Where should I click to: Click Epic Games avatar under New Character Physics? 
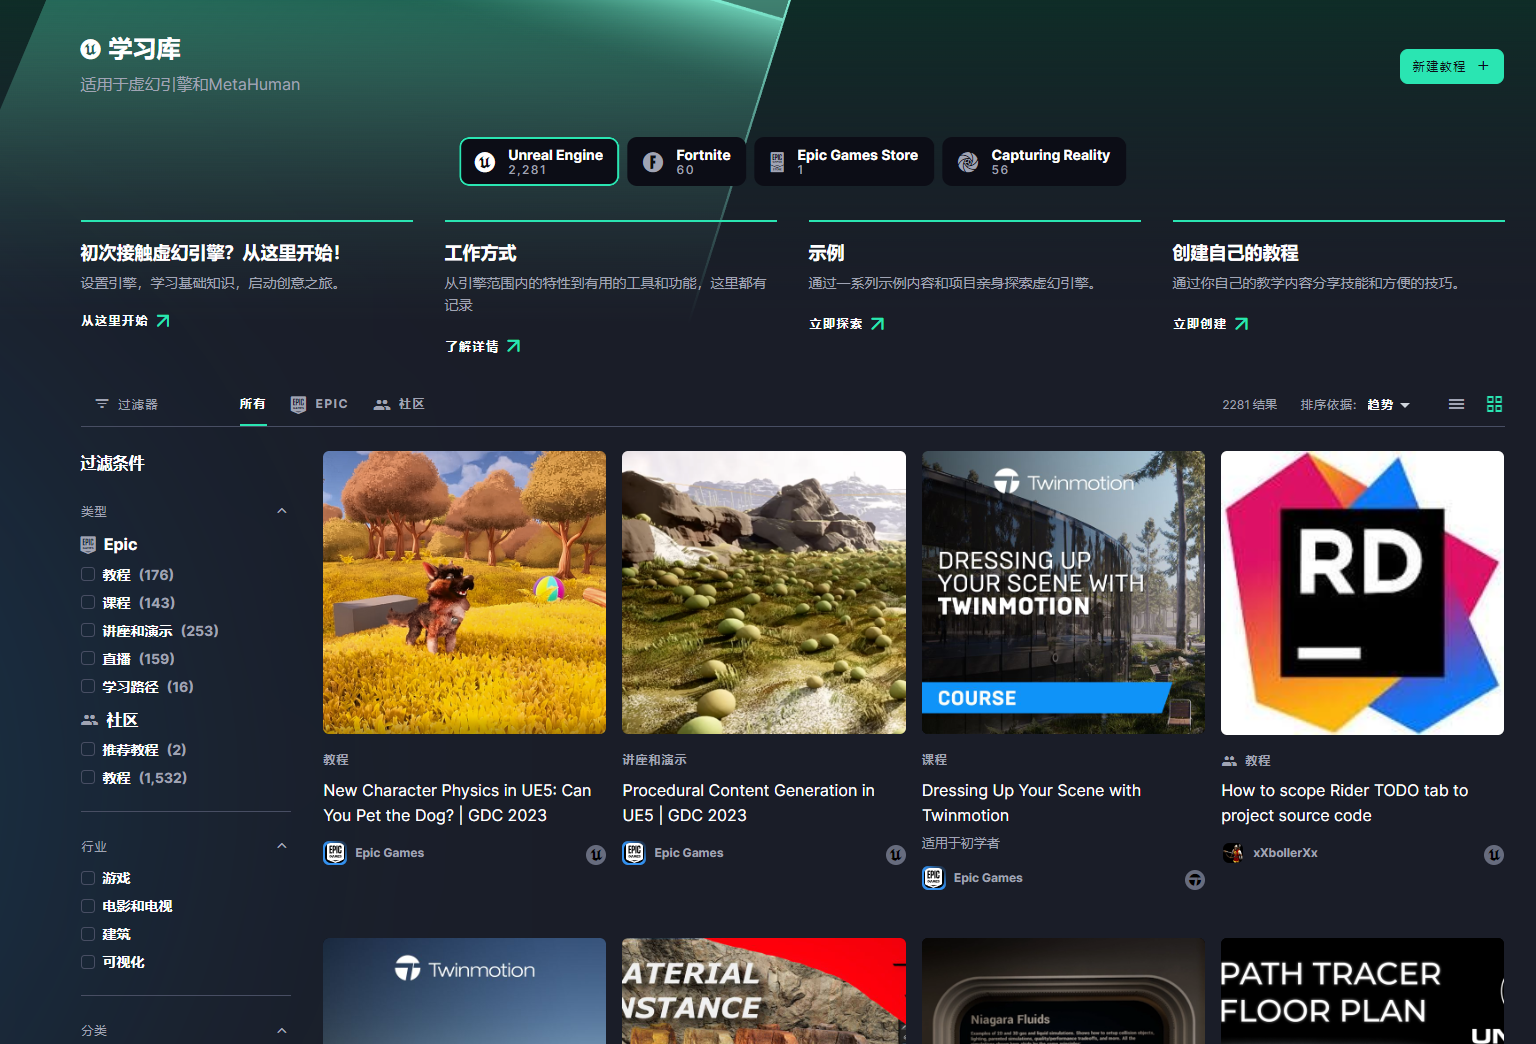[335, 853]
